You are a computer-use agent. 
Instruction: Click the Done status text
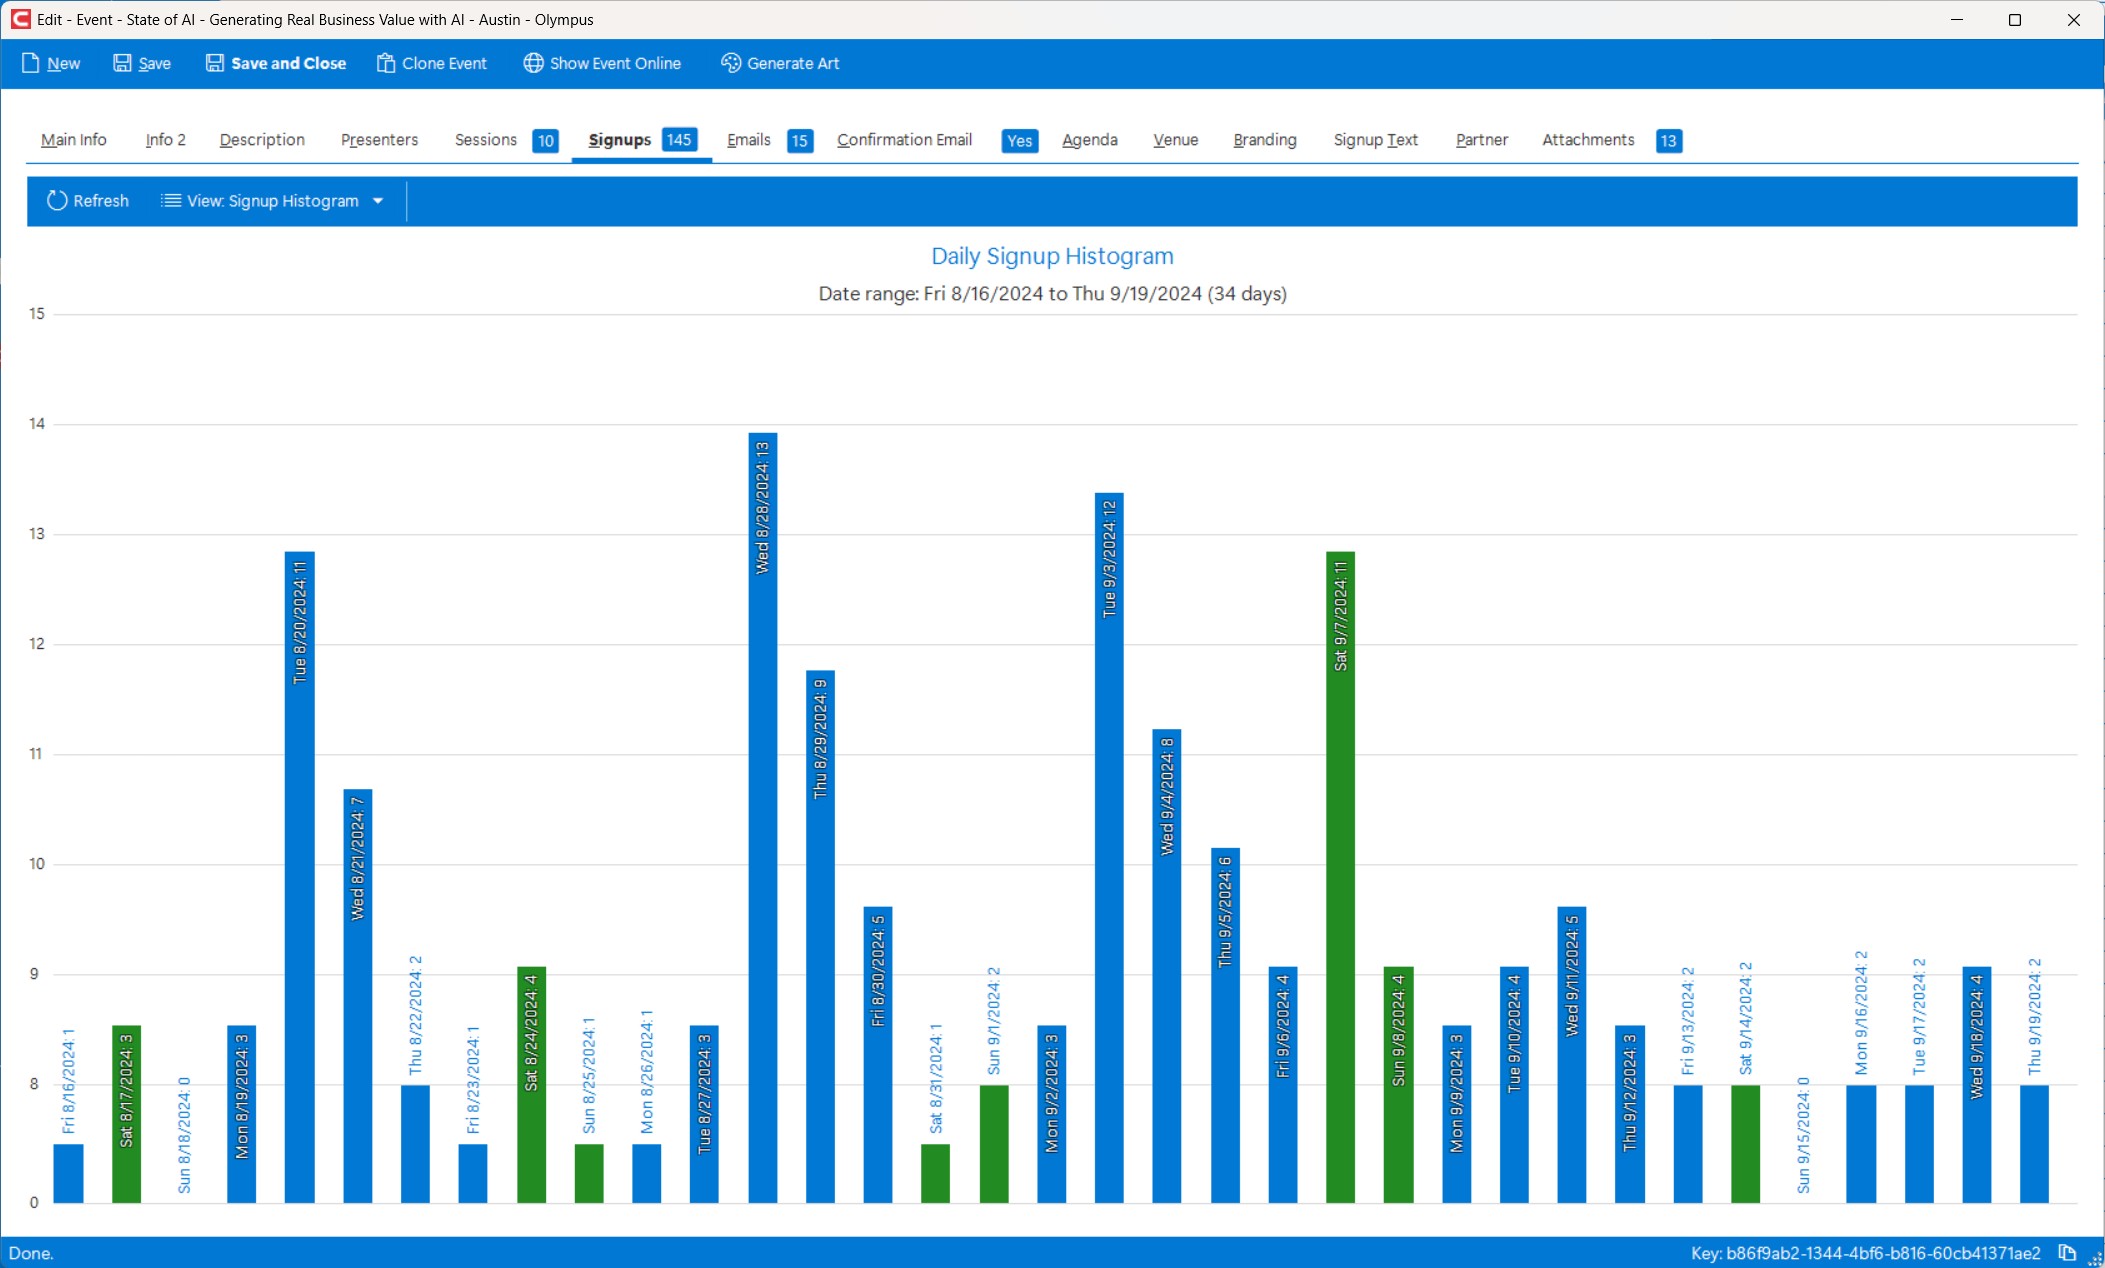click(x=31, y=1253)
